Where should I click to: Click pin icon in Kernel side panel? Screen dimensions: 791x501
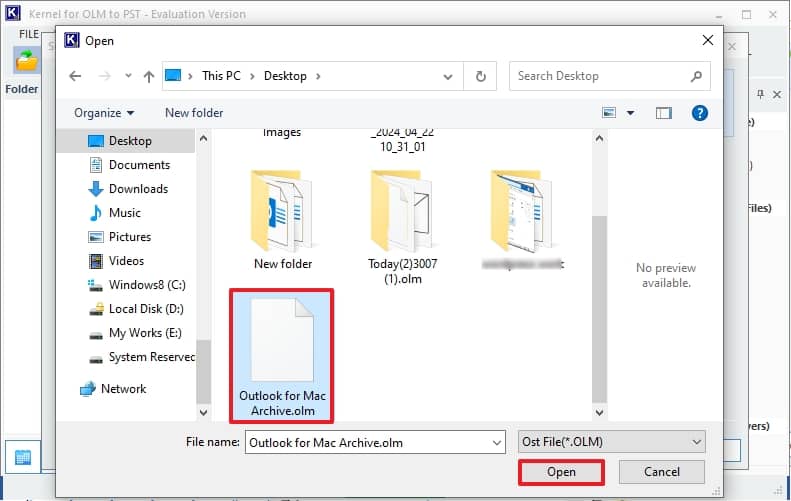(760, 94)
